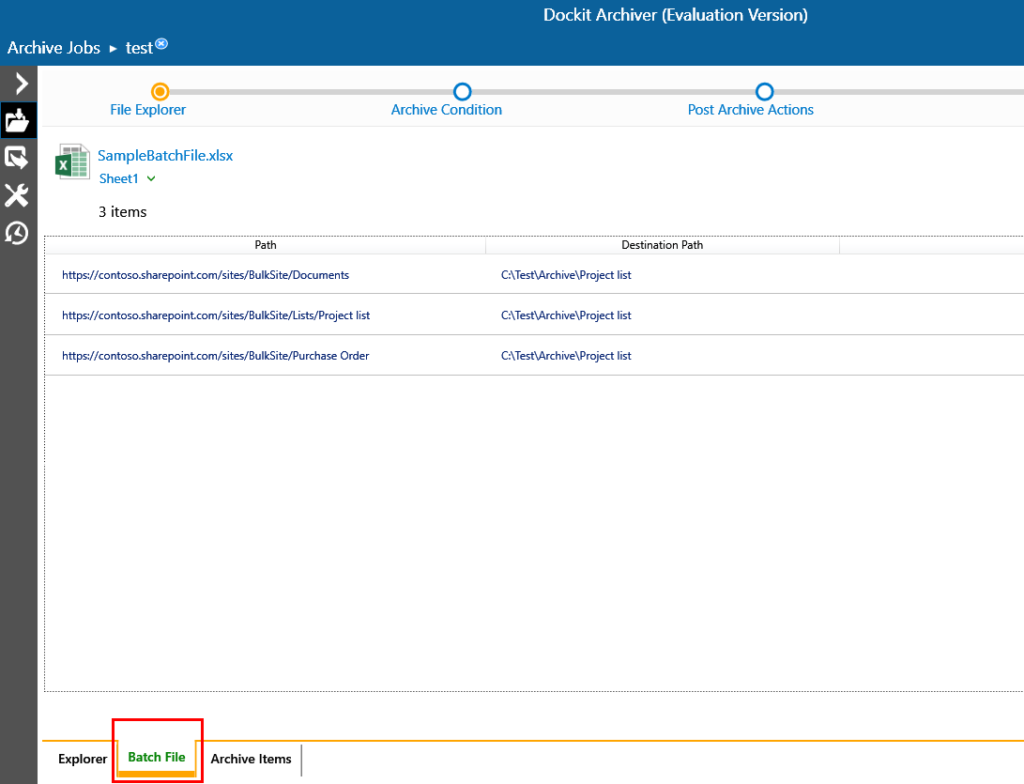Click the Excel file icon
This screenshot has height=784, width=1024.
pos(72,162)
